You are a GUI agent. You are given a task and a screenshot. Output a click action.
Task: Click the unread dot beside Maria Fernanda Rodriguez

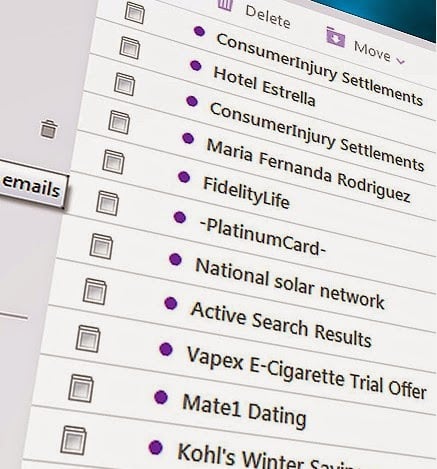188,138
